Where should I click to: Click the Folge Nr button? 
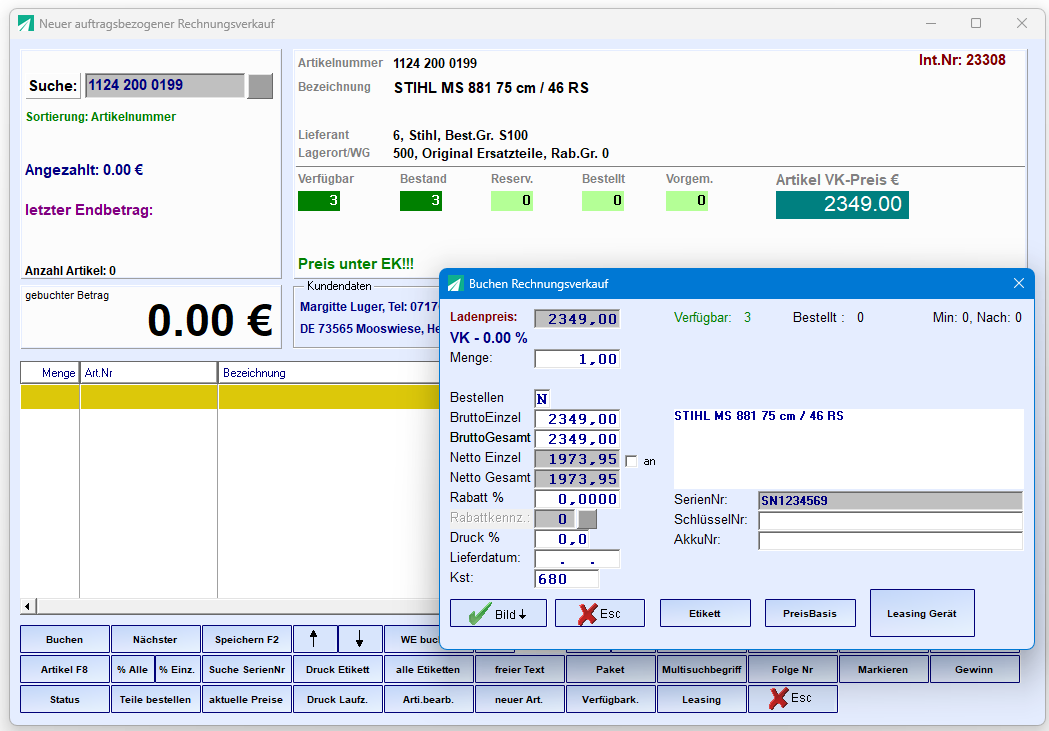click(793, 669)
